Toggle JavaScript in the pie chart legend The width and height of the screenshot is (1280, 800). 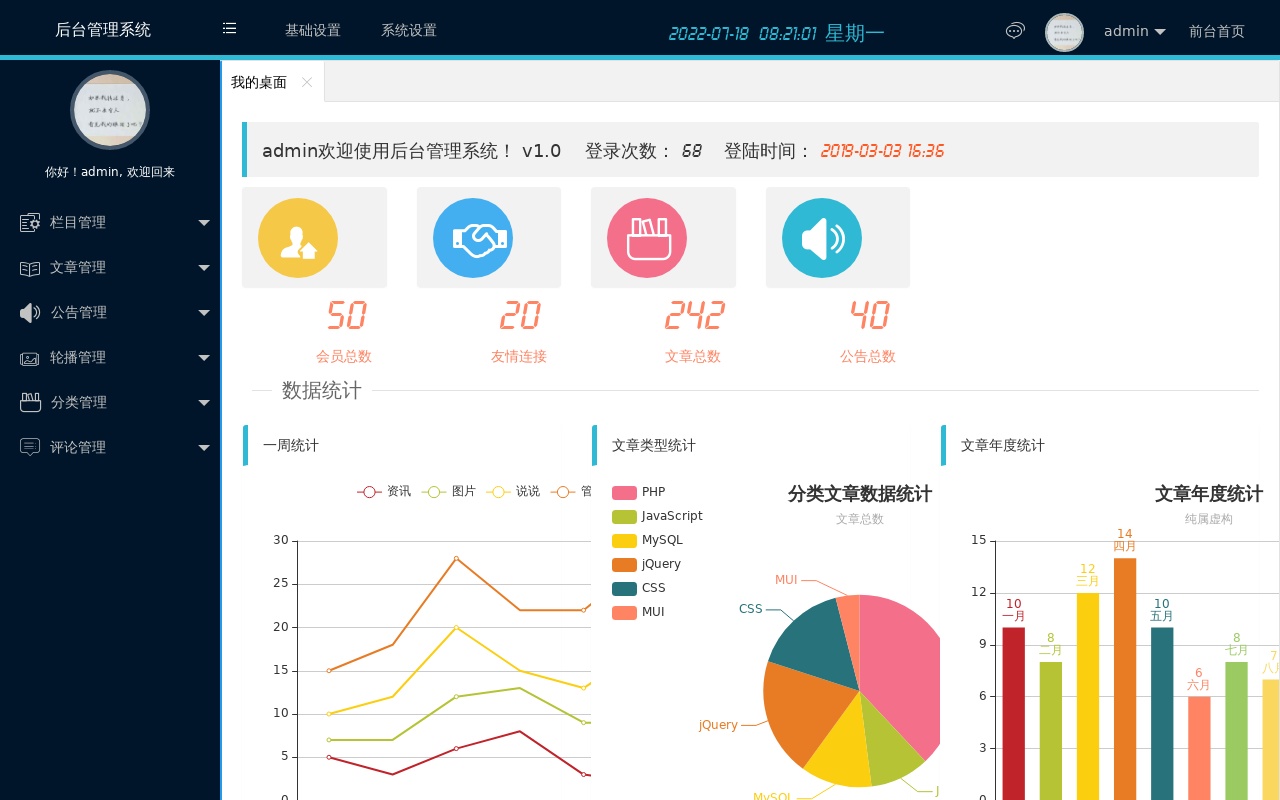[x=657, y=516]
